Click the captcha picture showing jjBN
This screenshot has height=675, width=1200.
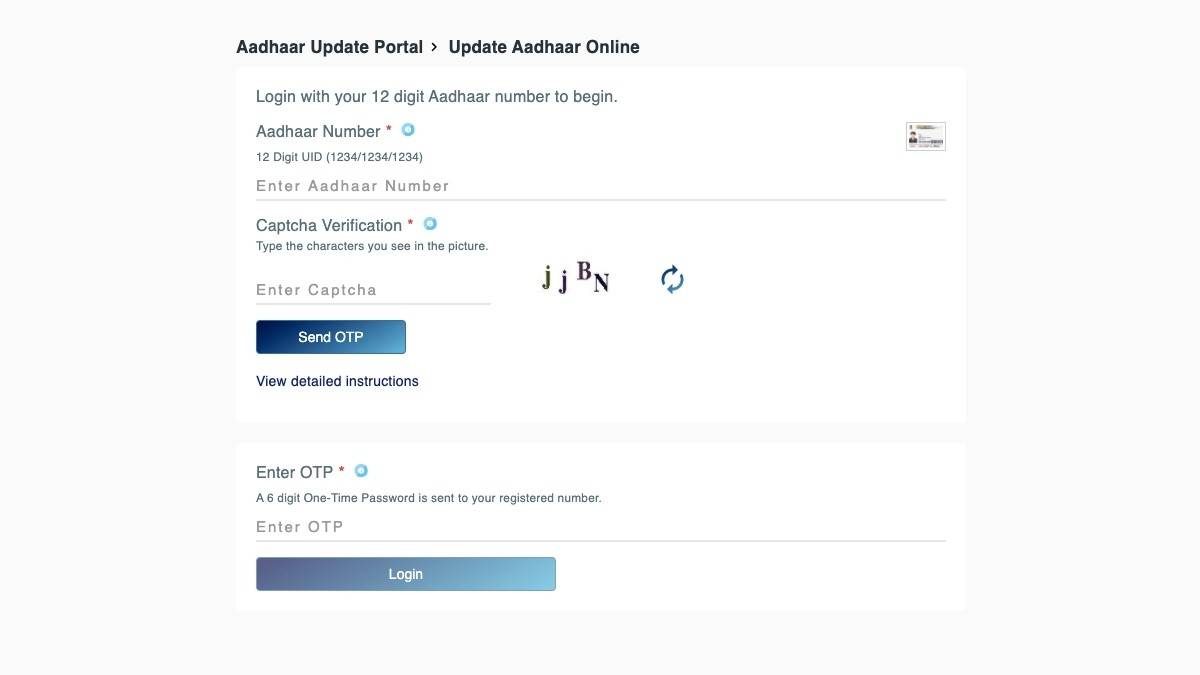point(575,279)
